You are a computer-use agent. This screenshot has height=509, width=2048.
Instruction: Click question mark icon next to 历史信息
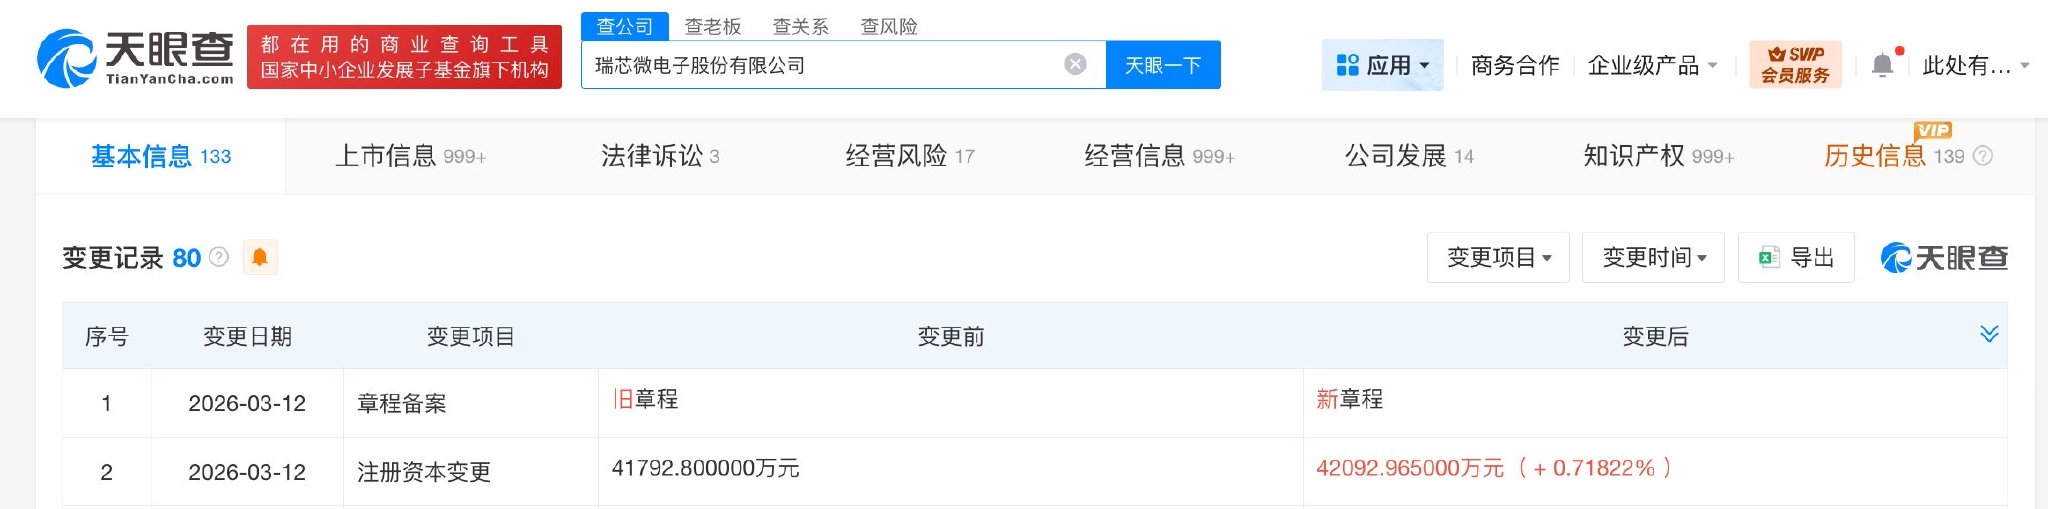tap(1983, 156)
